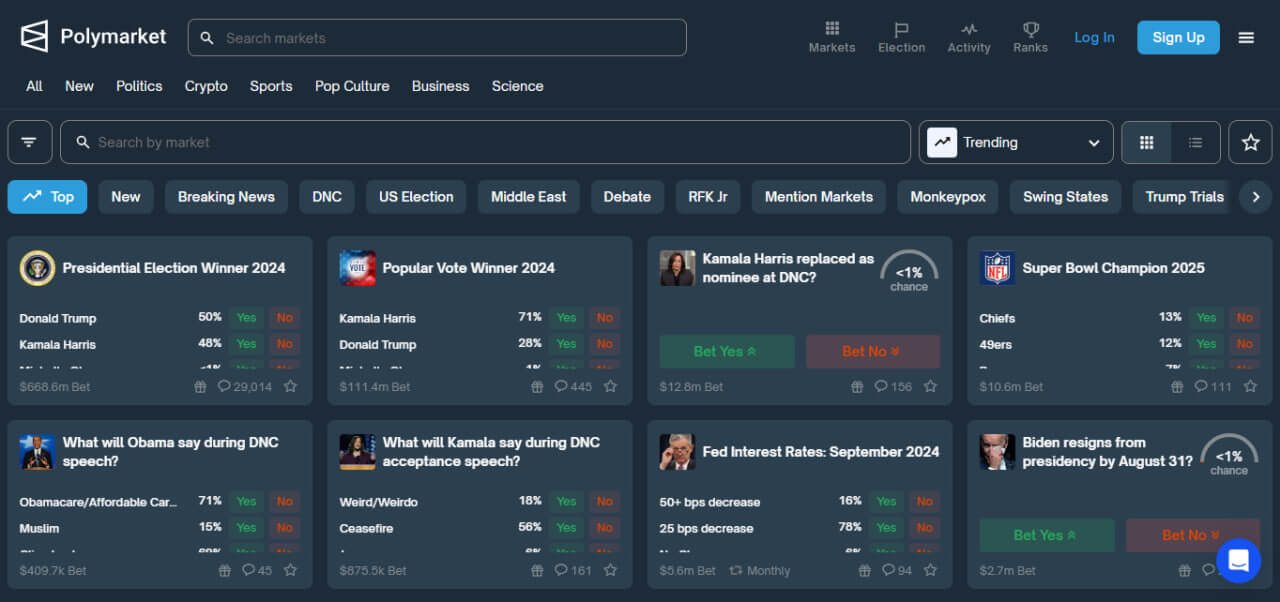The image size is (1280, 602).
Task: Focus the Search markets field
Action: 437,38
